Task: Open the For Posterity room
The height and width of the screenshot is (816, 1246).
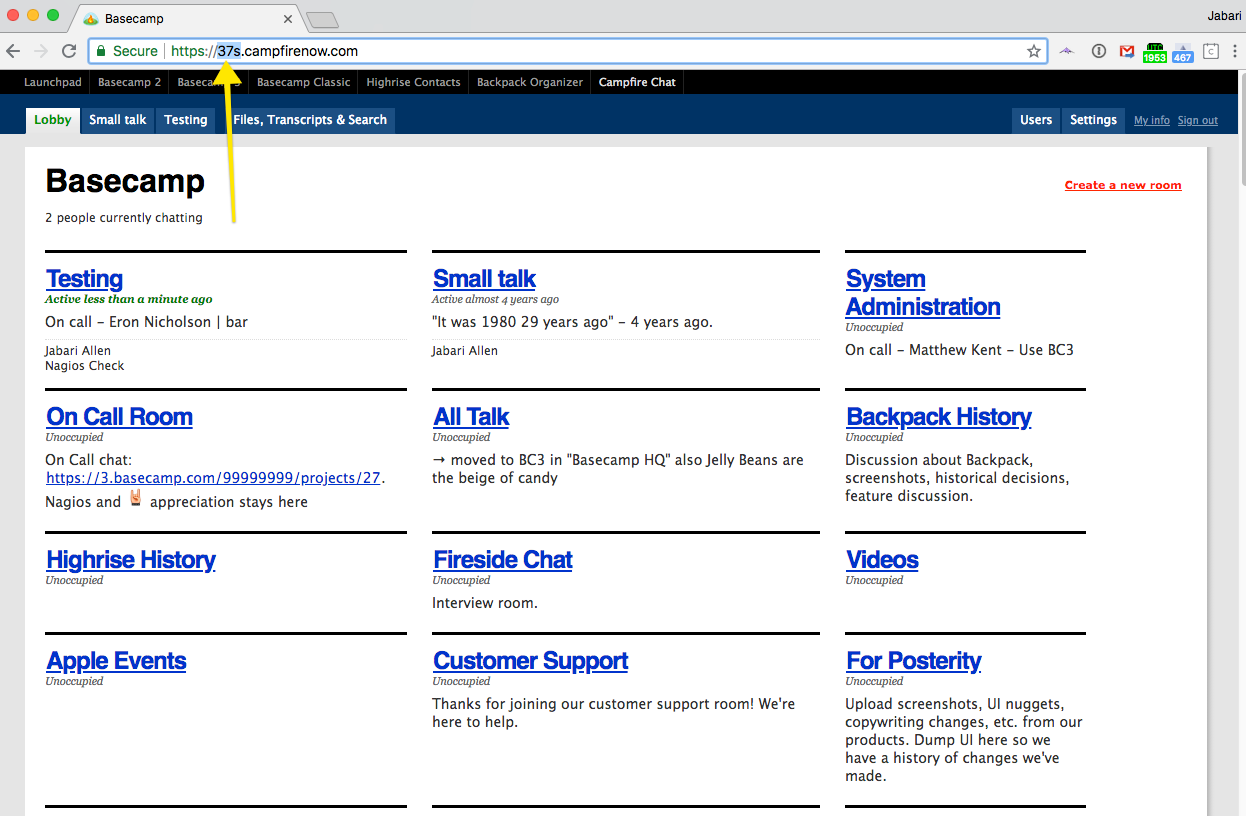Action: pyautogui.click(x=913, y=661)
